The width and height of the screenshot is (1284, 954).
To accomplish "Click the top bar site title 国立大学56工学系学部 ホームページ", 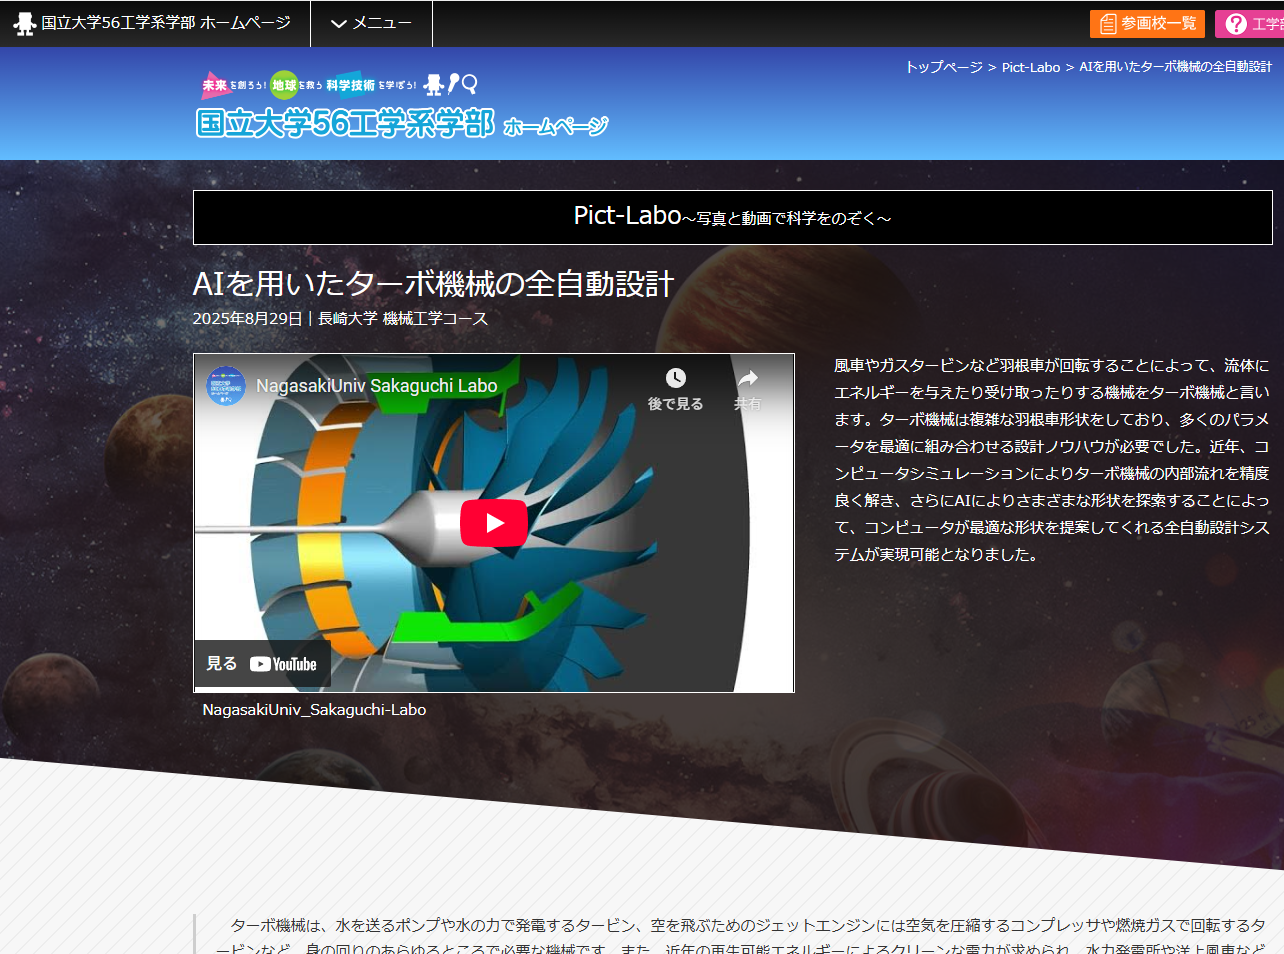I will [x=166, y=23].
